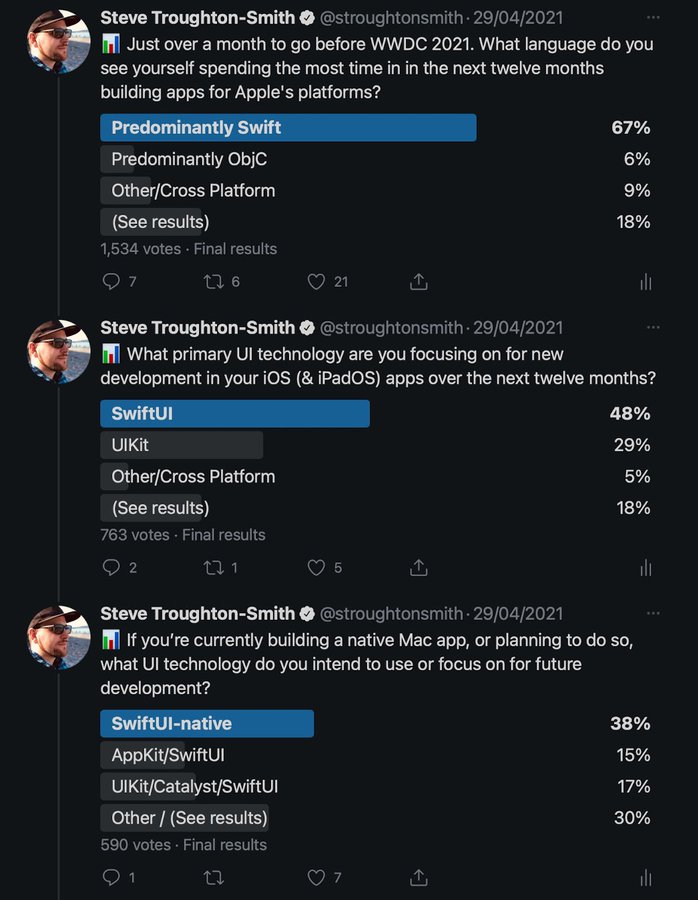Click the 1,534 votes count text
The width and height of the screenshot is (698, 900).
tap(141, 249)
